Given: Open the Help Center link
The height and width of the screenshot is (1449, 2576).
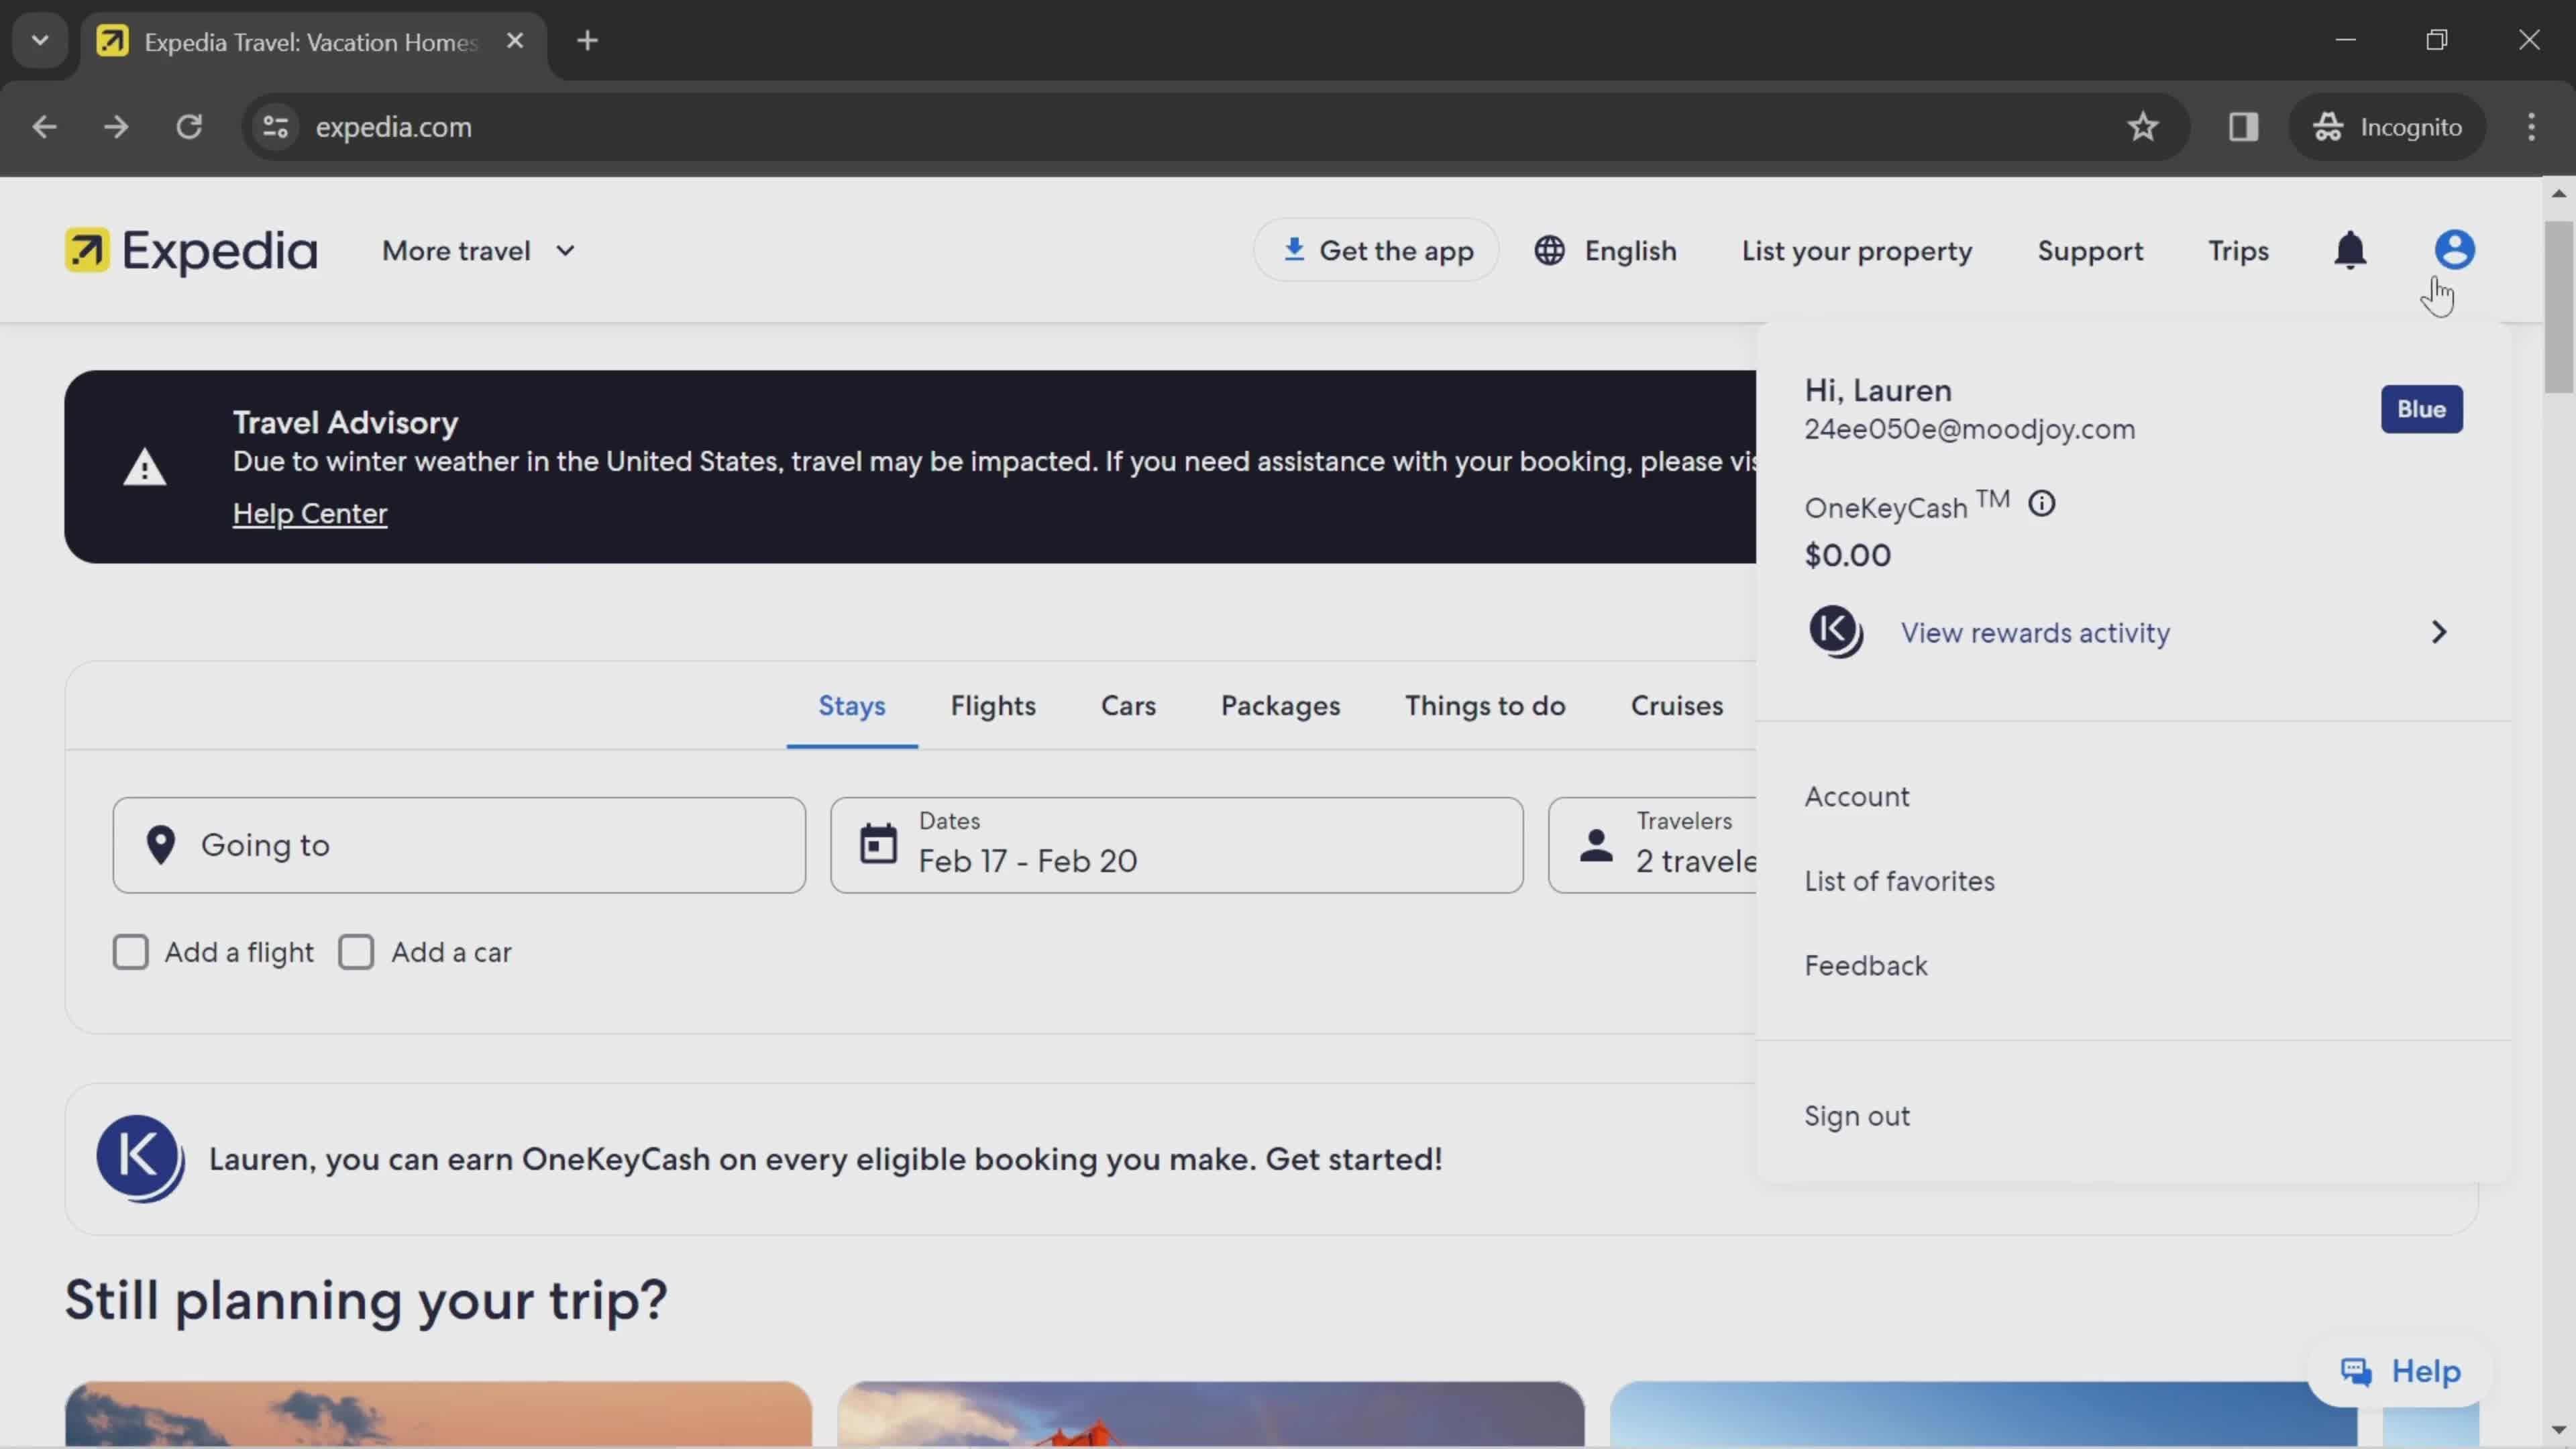Looking at the screenshot, I should (310, 513).
